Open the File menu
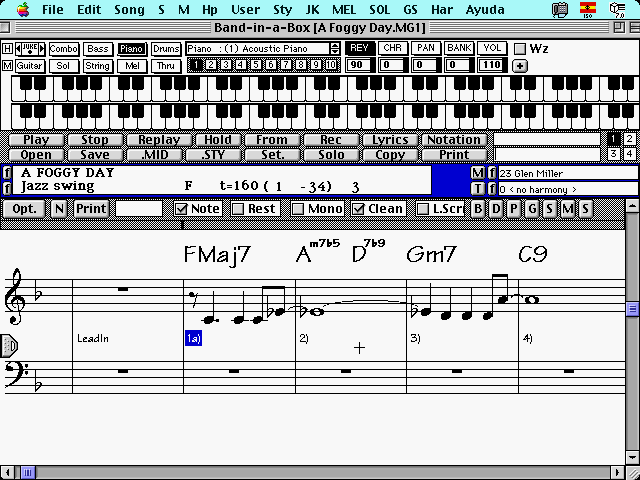Viewport: 640px width, 480px height. [53, 9]
